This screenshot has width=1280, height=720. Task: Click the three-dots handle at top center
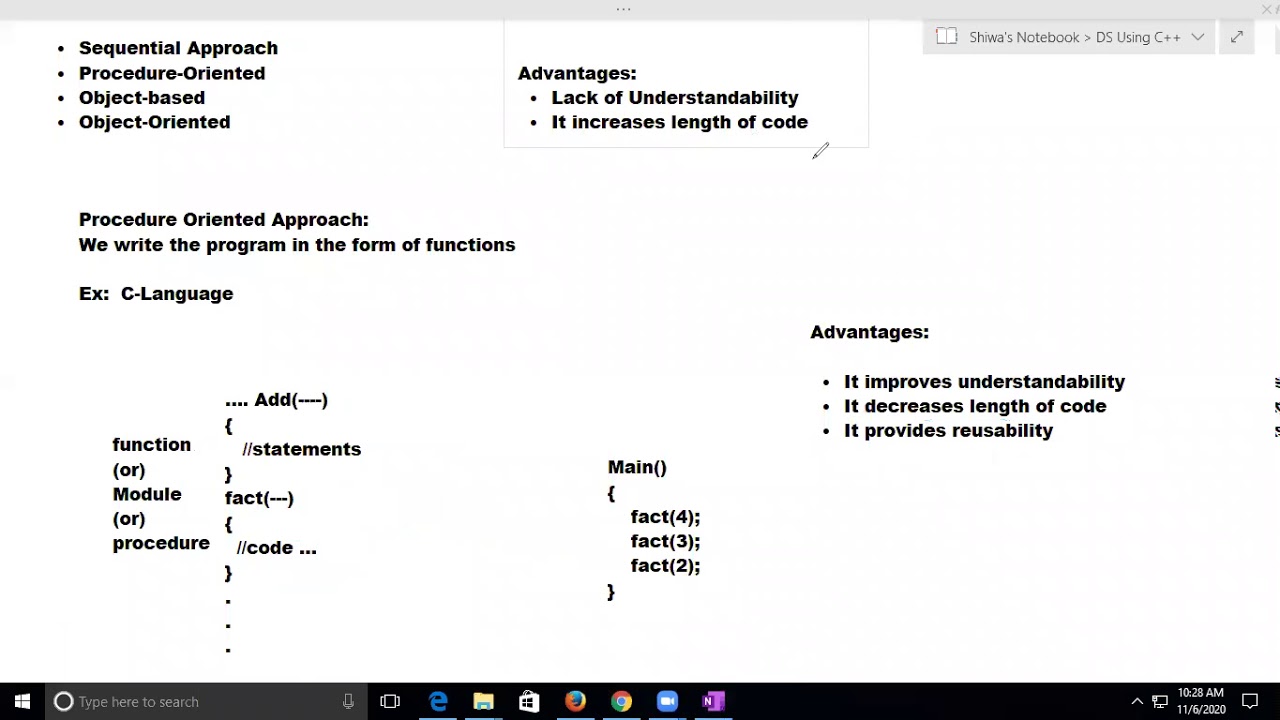pyautogui.click(x=624, y=9)
